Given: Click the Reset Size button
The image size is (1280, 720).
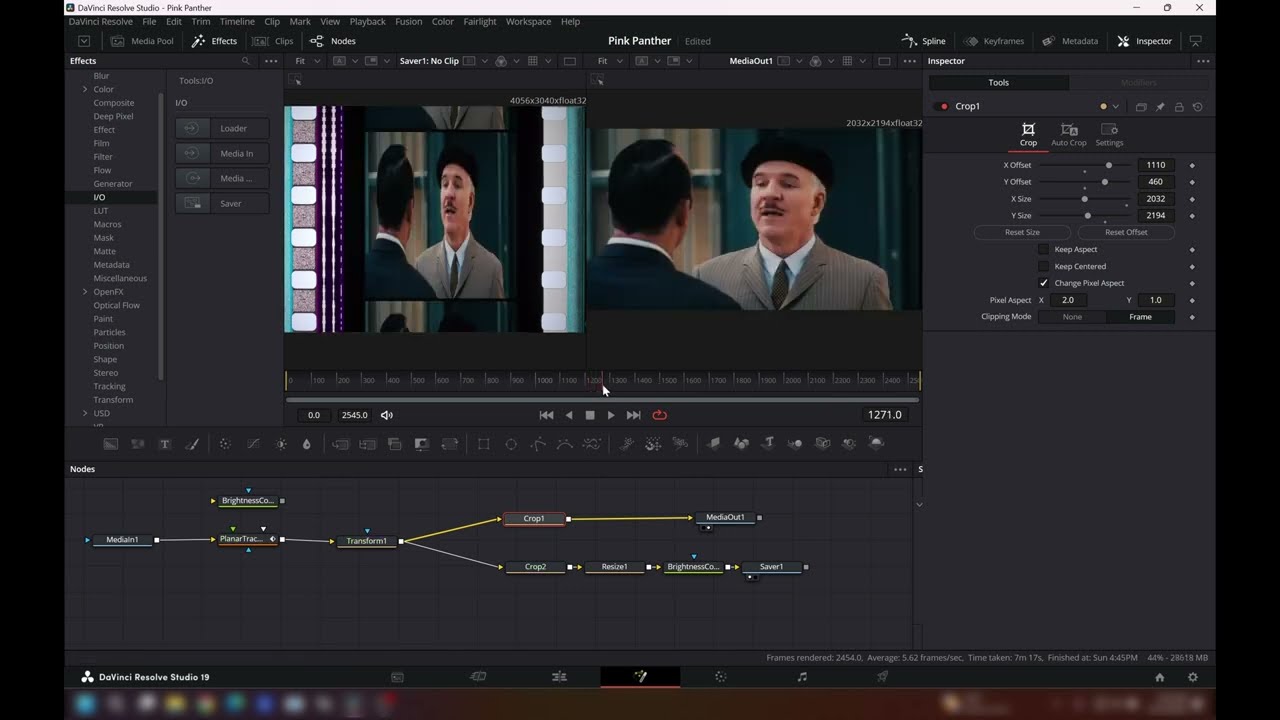Looking at the screenshot, I should click(x=1022, y=232).
